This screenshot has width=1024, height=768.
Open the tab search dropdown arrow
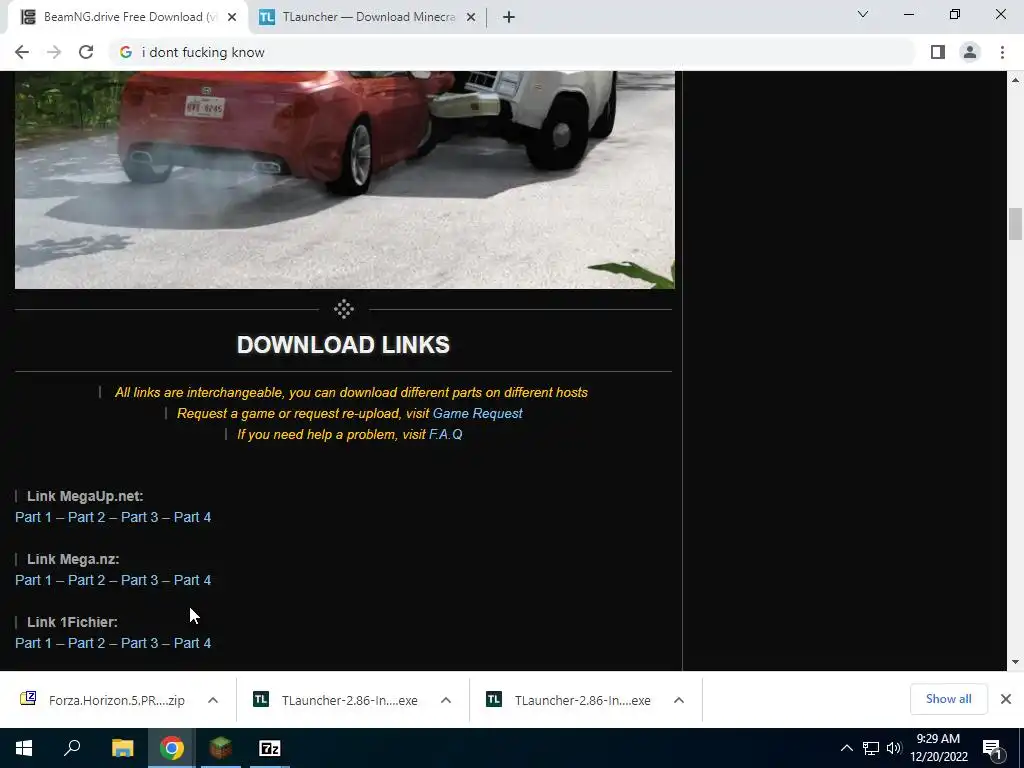[x=863, y=14]
